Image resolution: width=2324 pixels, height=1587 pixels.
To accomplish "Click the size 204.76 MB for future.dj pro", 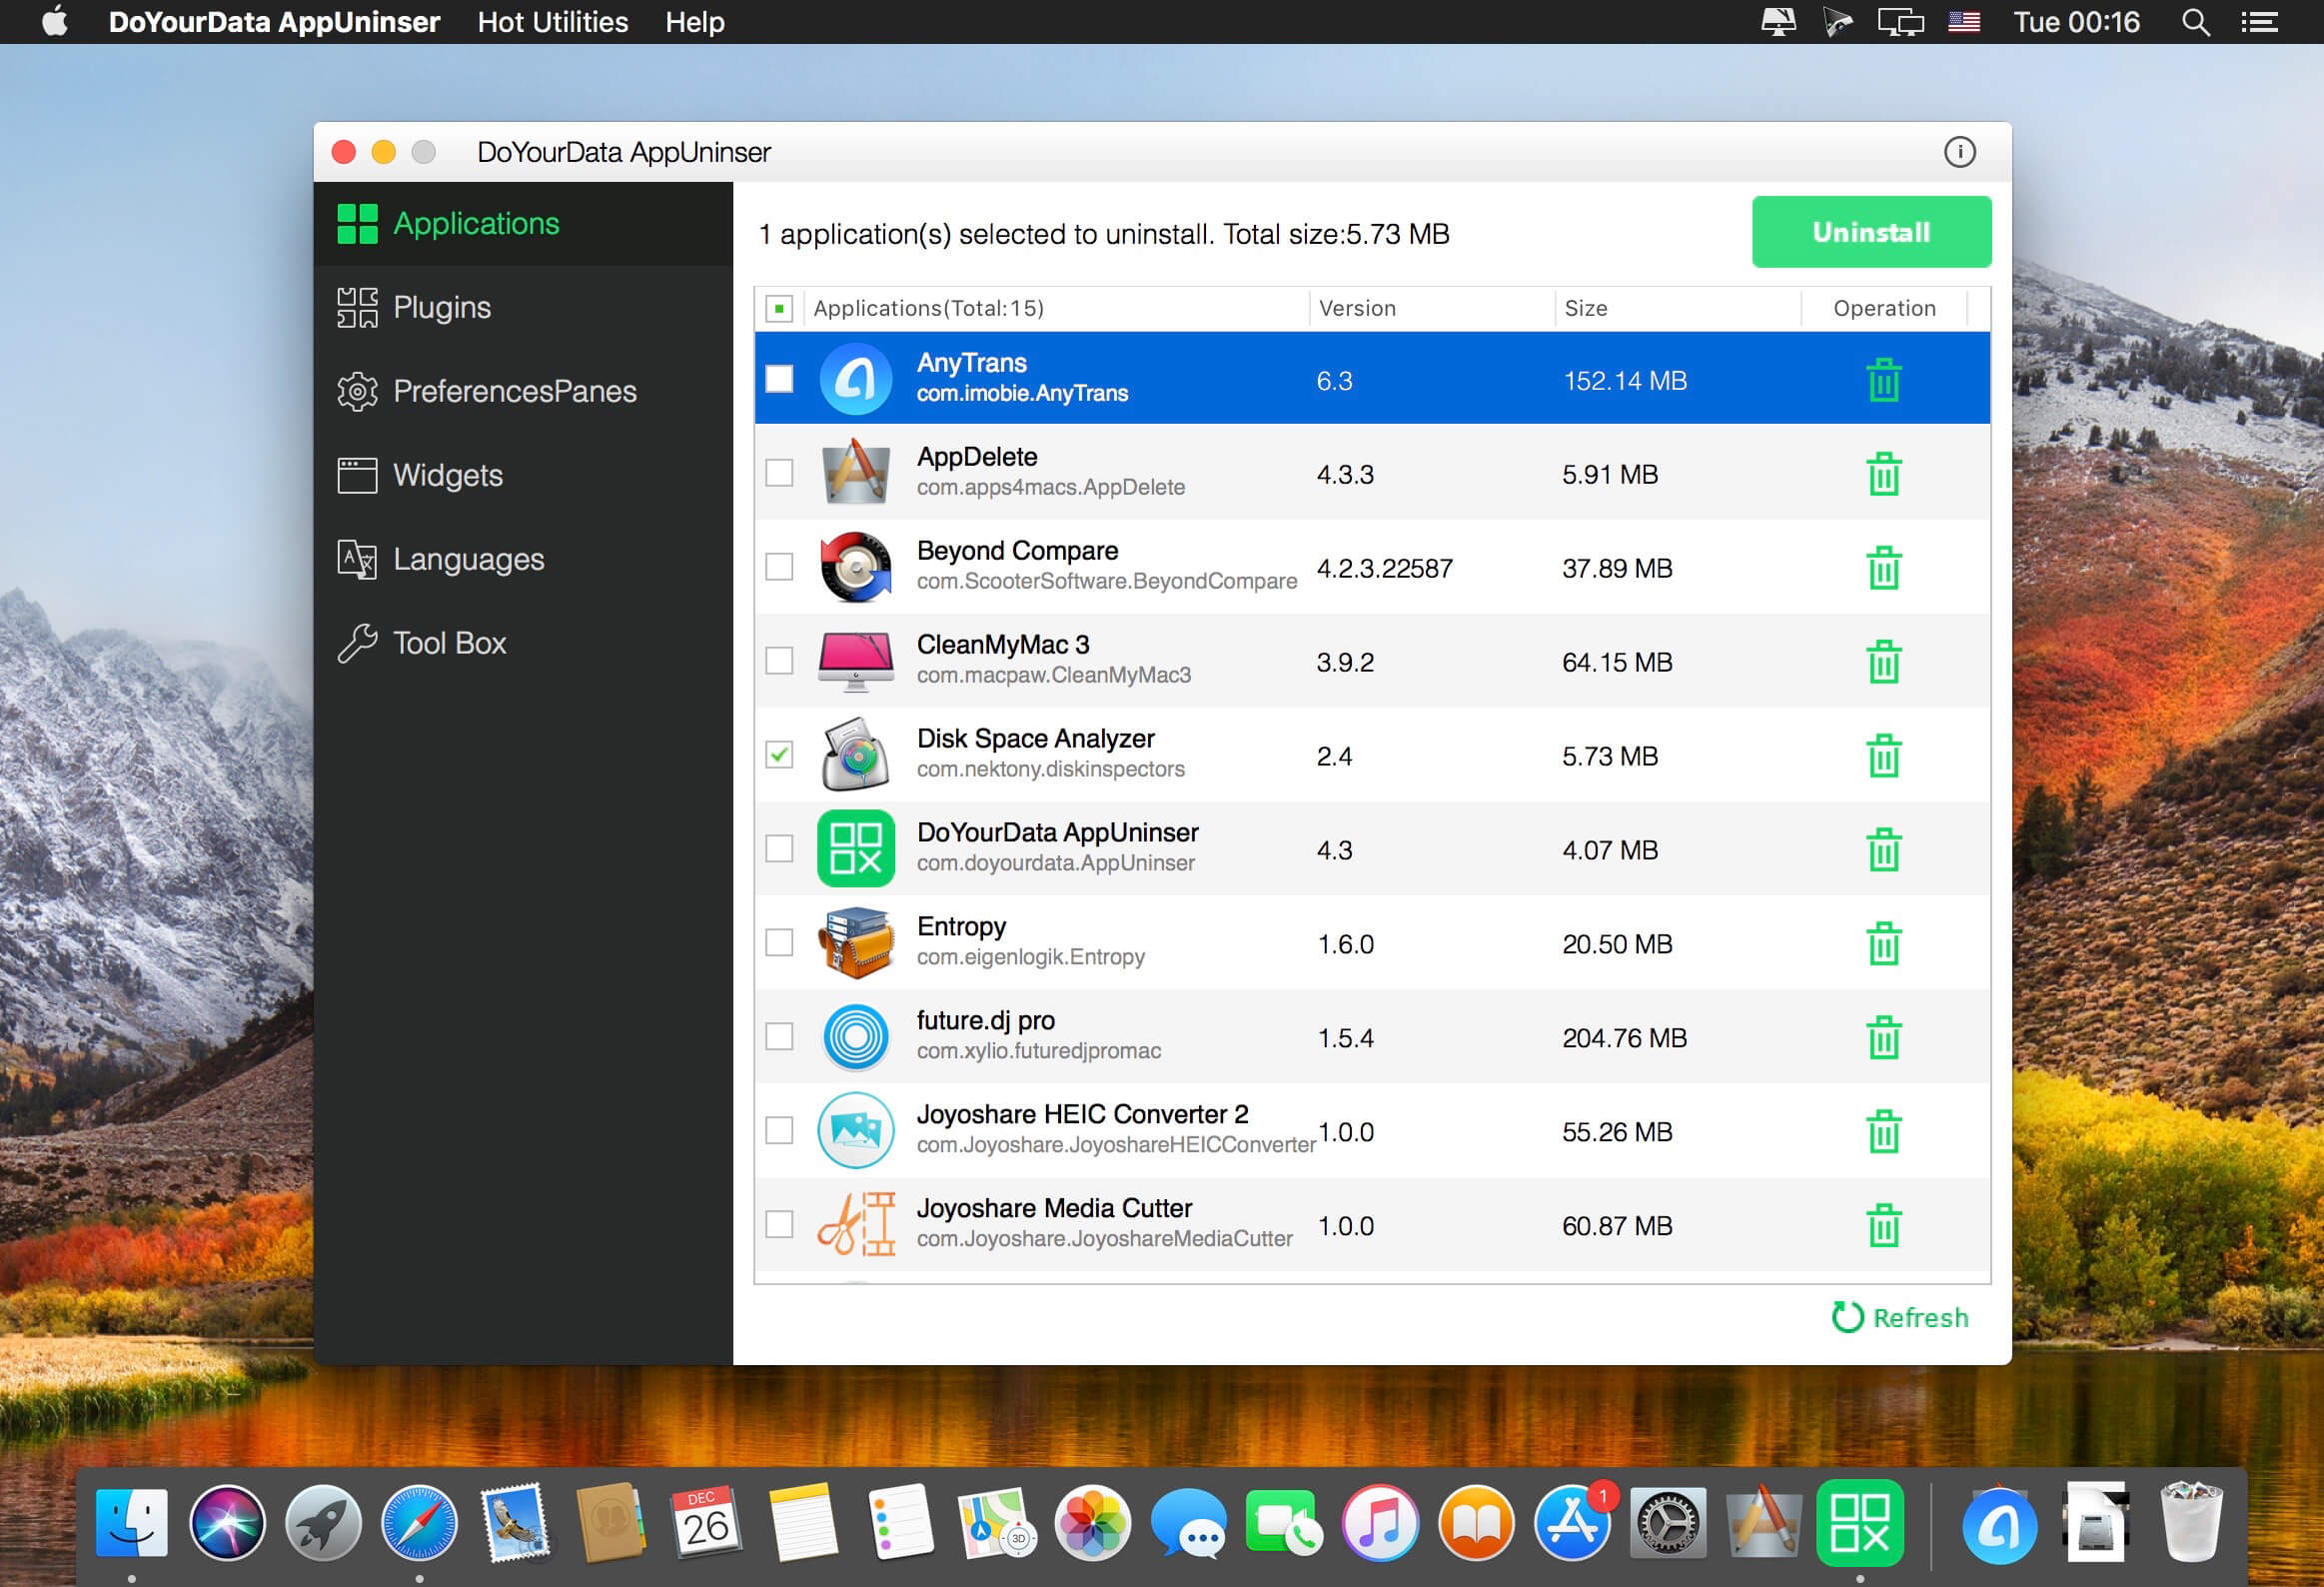I will pos(1624,1038).
